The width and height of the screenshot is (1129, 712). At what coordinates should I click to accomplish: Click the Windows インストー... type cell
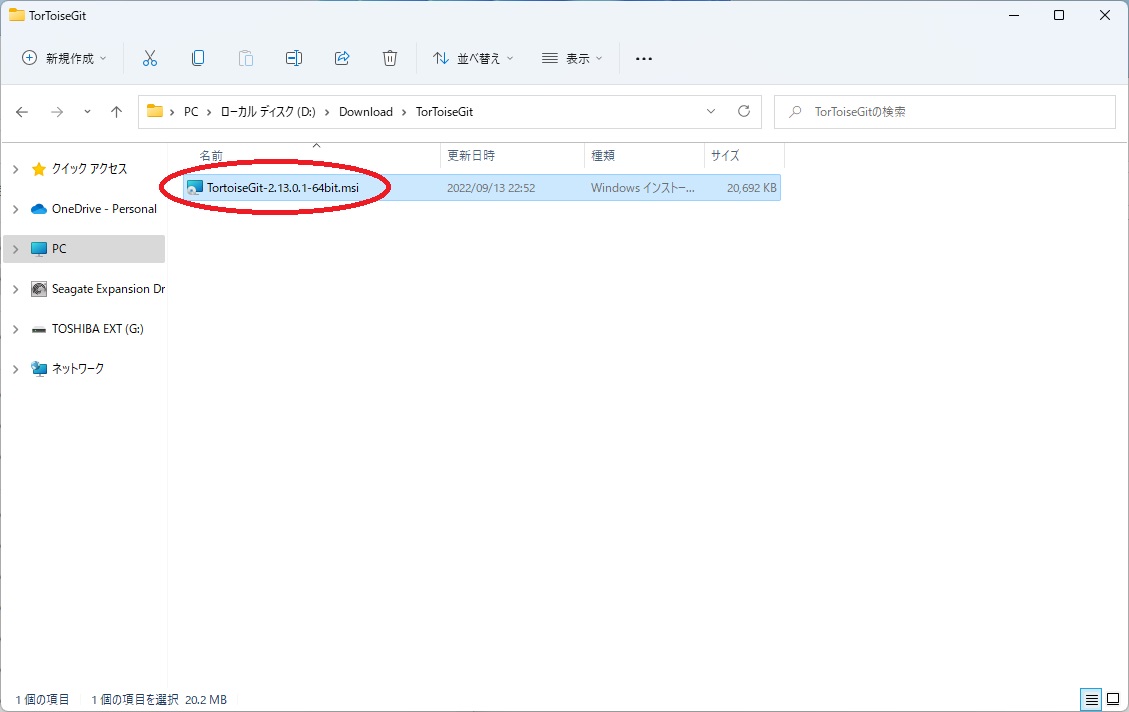coord(643,188)
